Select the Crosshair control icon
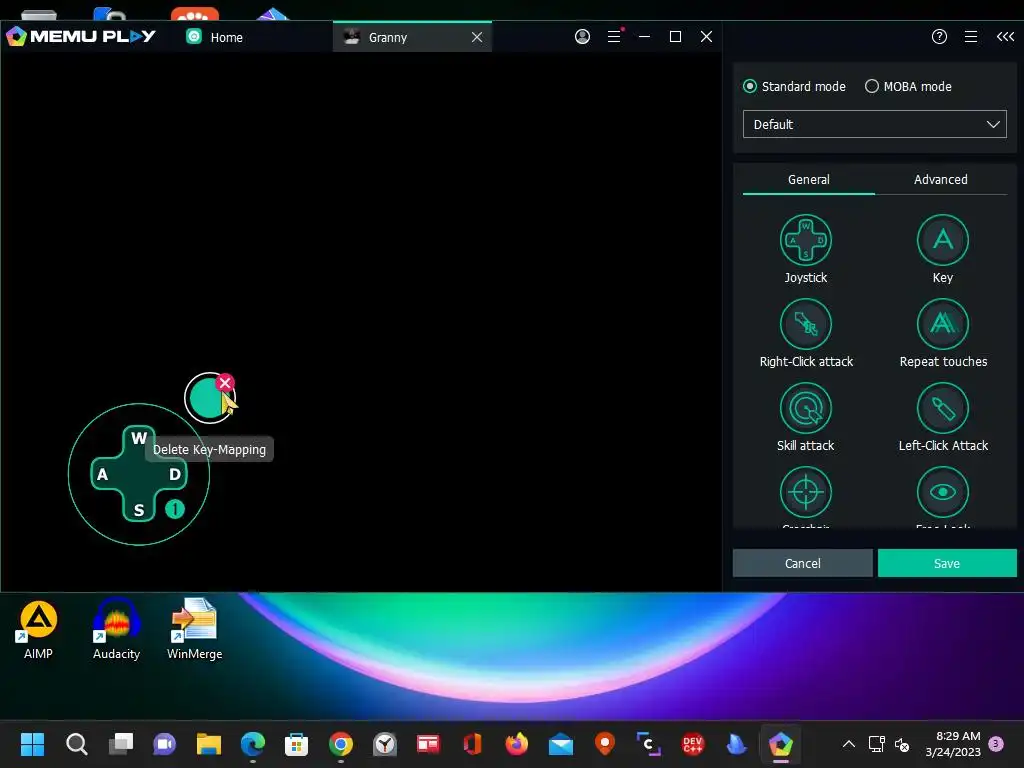 coord(805,492)
